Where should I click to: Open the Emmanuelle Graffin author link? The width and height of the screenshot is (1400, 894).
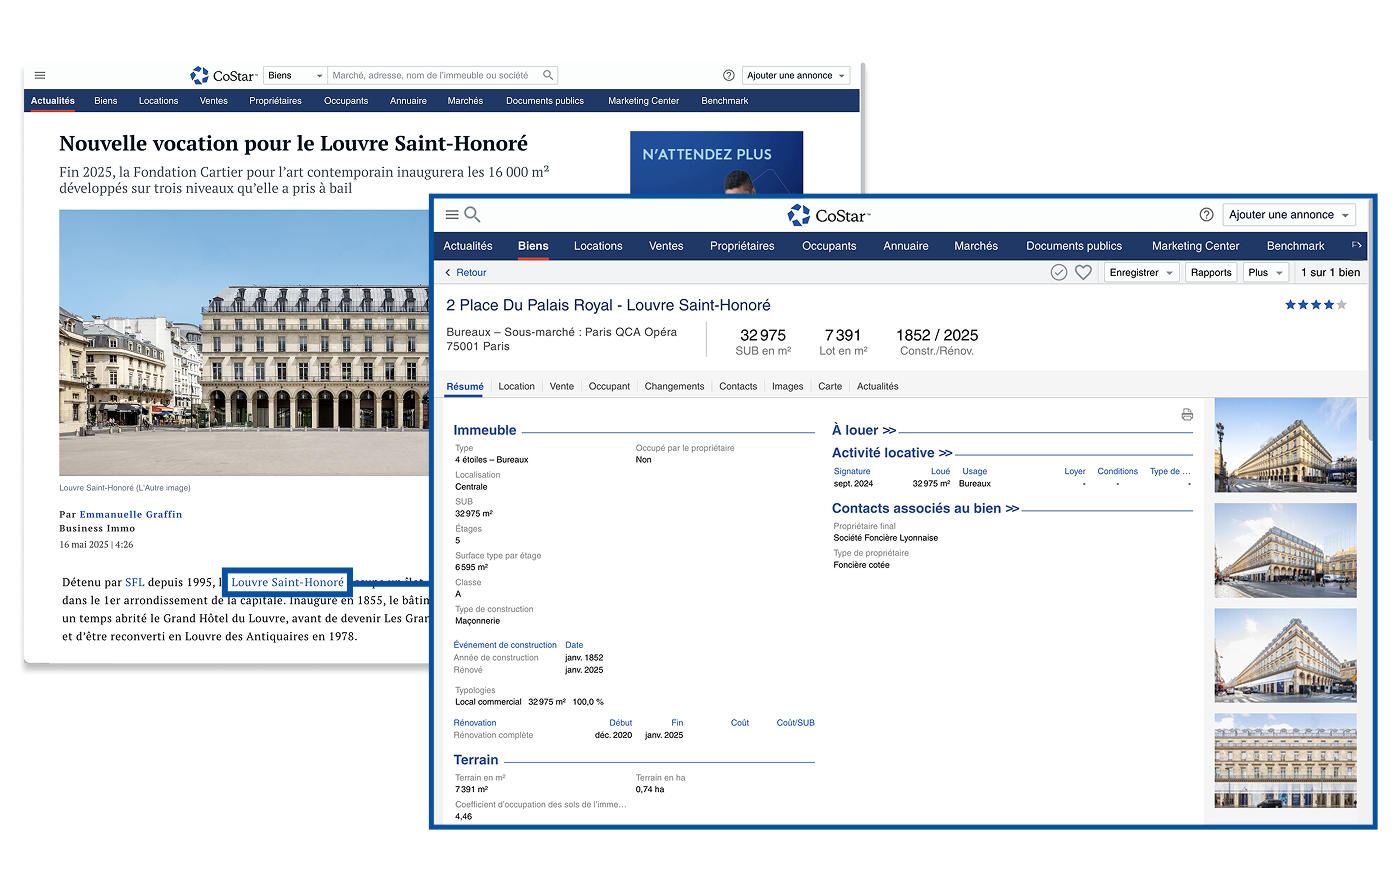click(131, 514)
